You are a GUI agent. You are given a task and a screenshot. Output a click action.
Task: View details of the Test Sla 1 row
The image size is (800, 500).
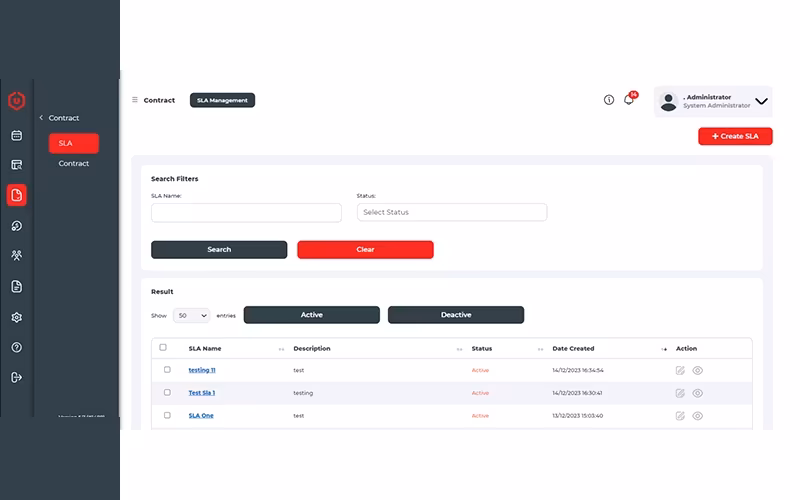point(697,393)
